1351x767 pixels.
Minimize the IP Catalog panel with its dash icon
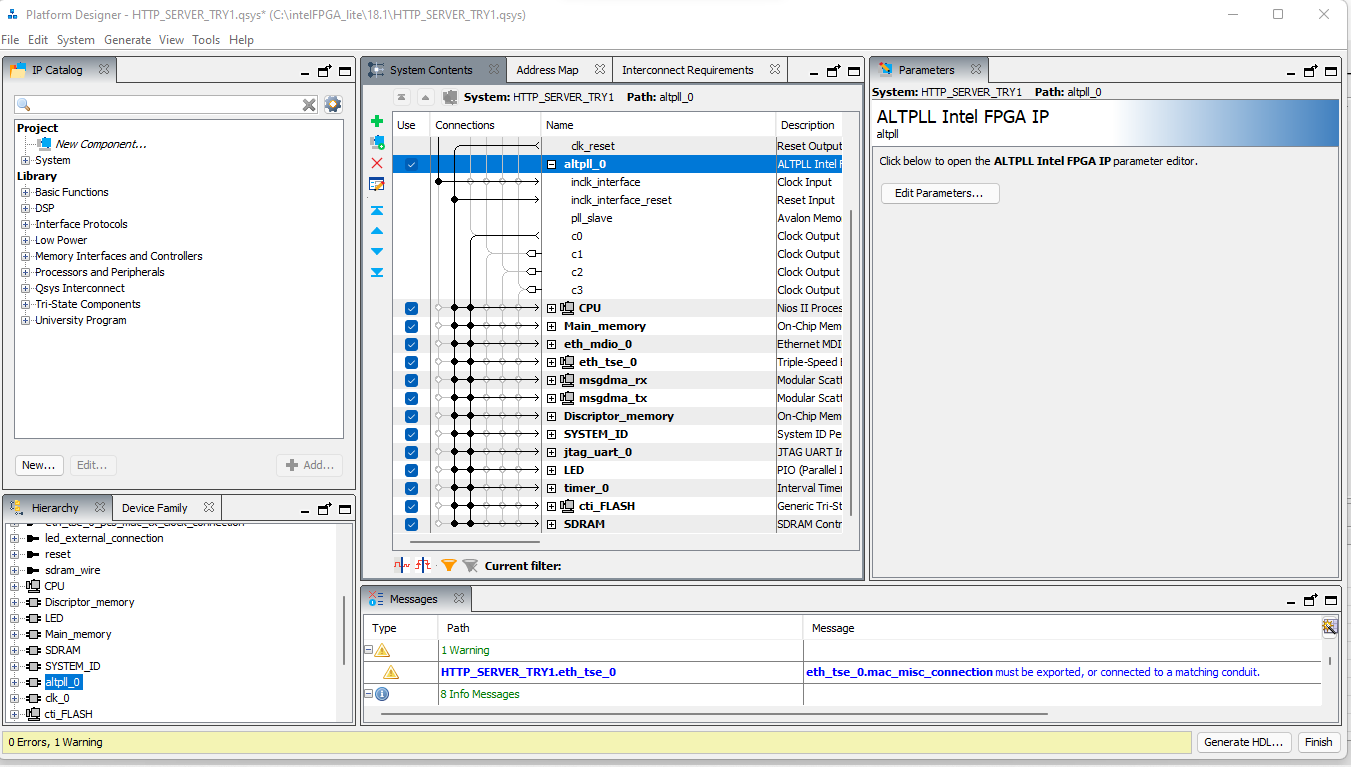[305, 72]
